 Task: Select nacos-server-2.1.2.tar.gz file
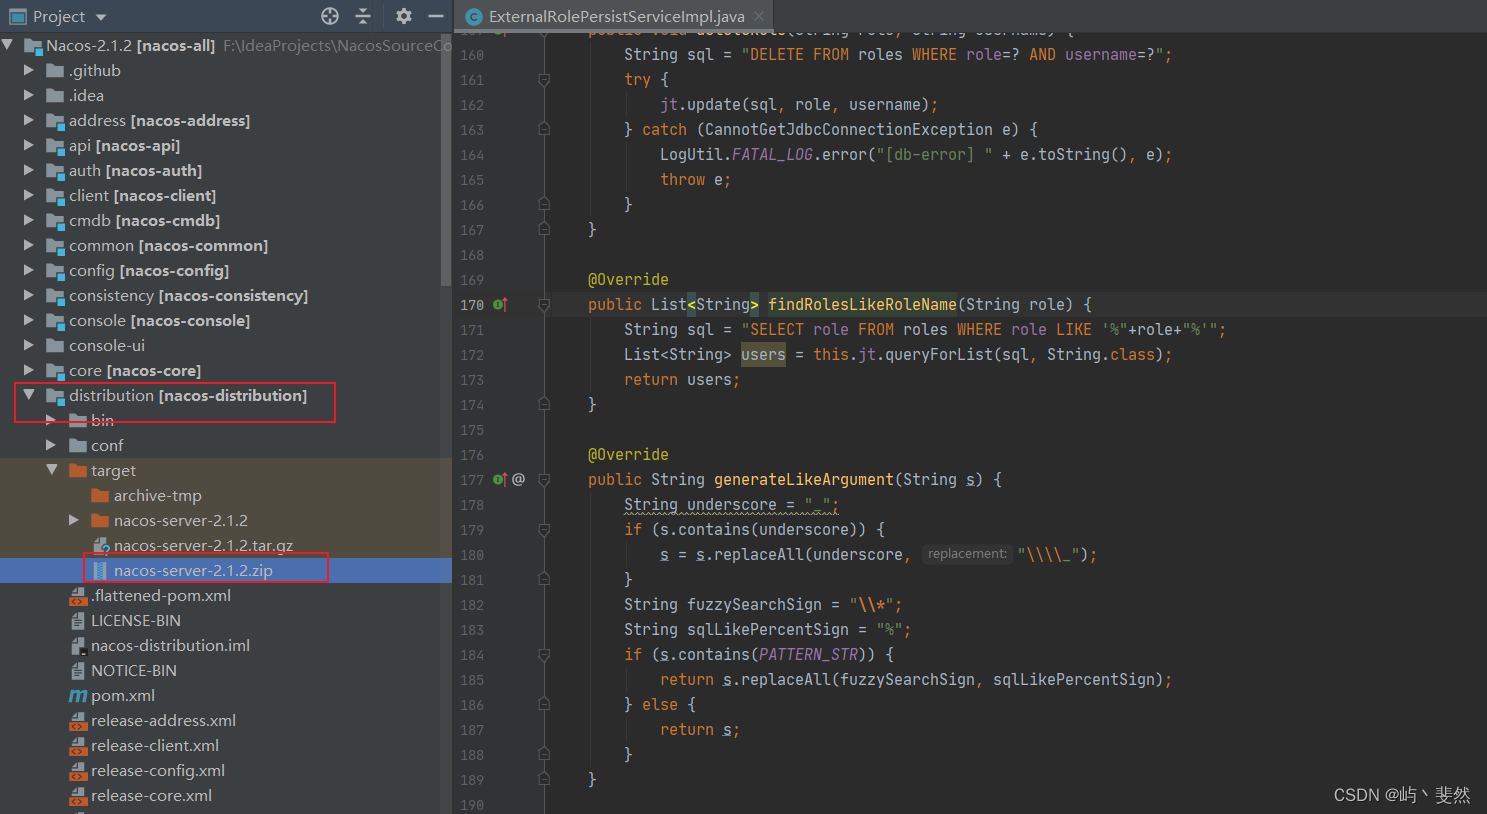pyautogui.click(x=203, y=545)
